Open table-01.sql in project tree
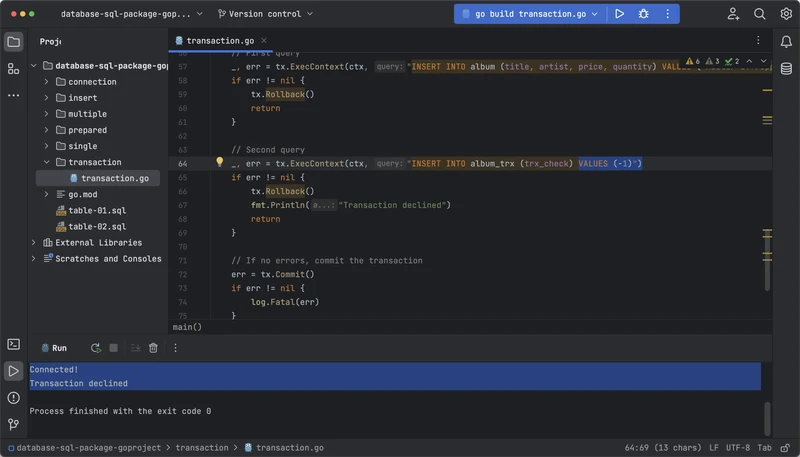The image size is (800, 457). click(97, 210)
